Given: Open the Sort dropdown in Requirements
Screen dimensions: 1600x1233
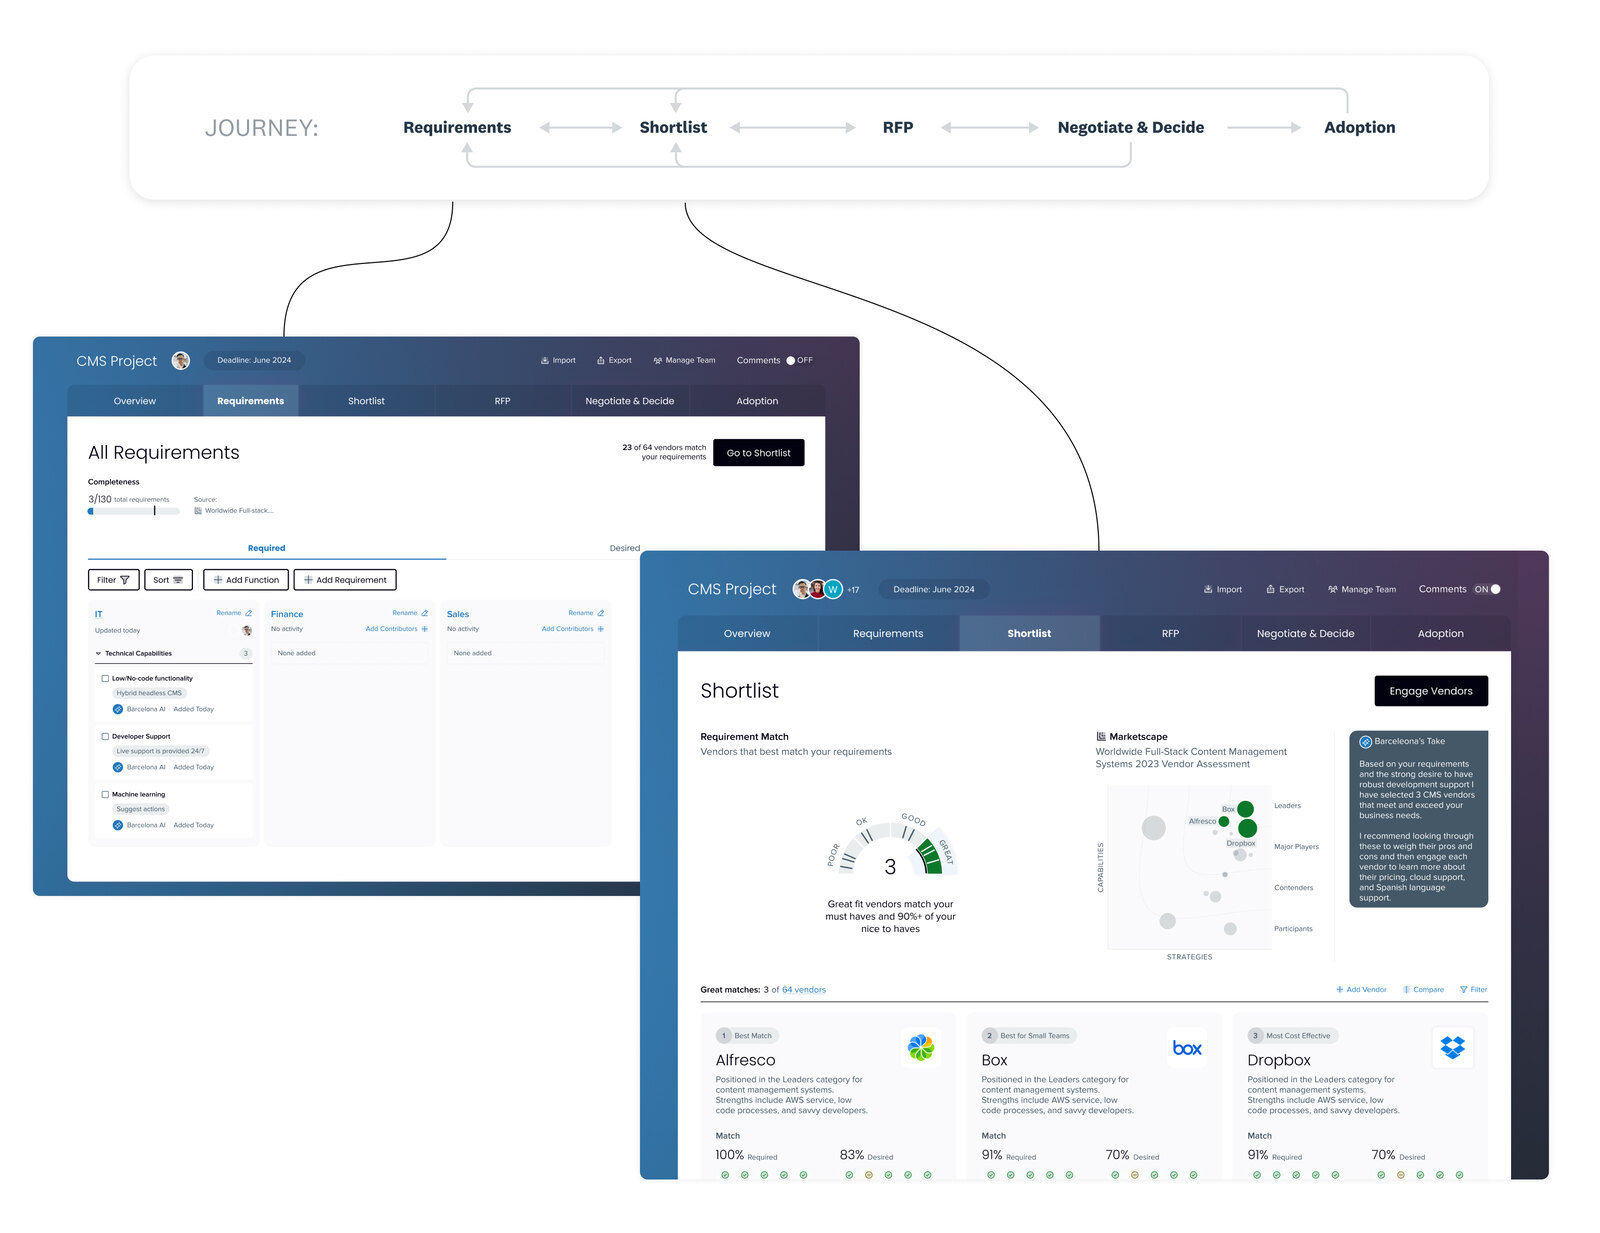Looking at the screenshot, I should 168,580.
